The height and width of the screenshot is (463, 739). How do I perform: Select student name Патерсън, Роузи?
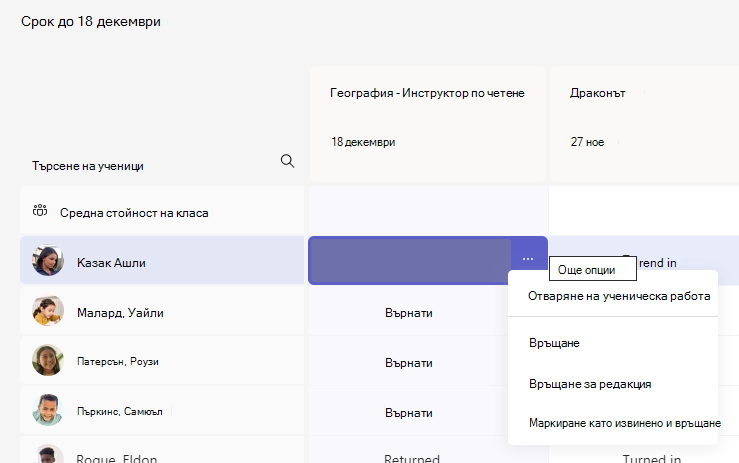pos(118,362)
